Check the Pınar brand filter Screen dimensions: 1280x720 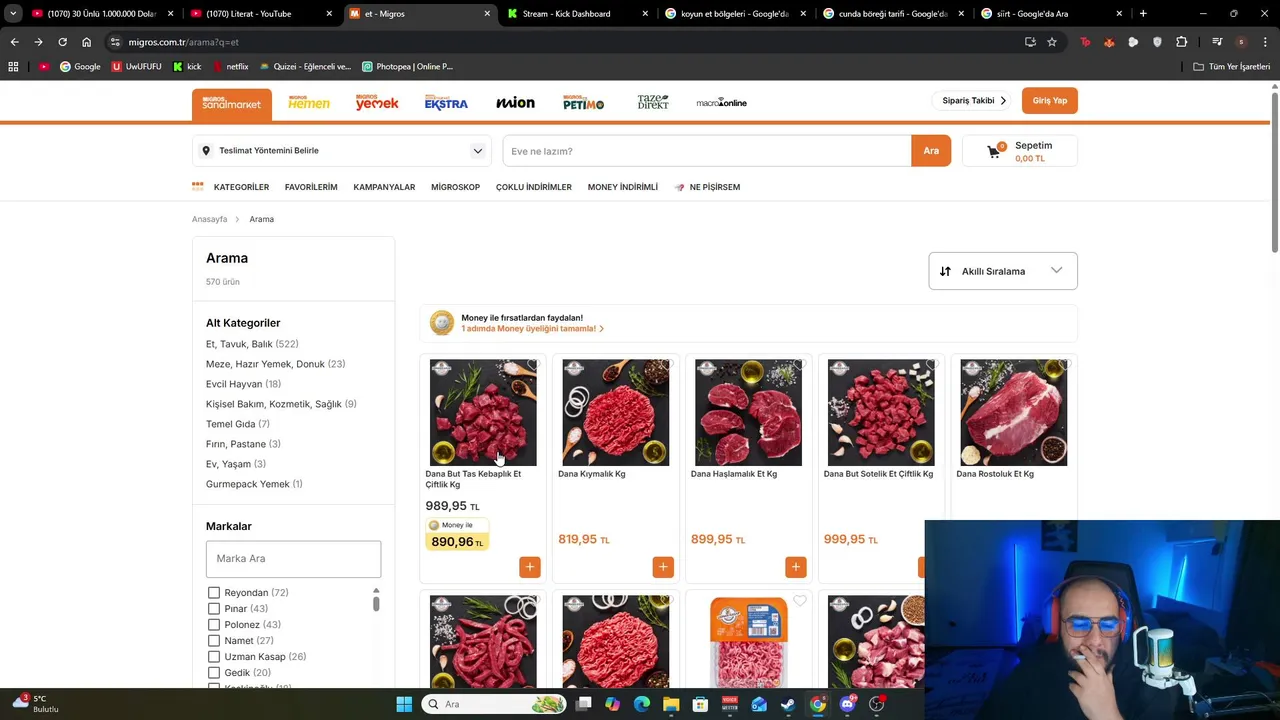(214, 609)
